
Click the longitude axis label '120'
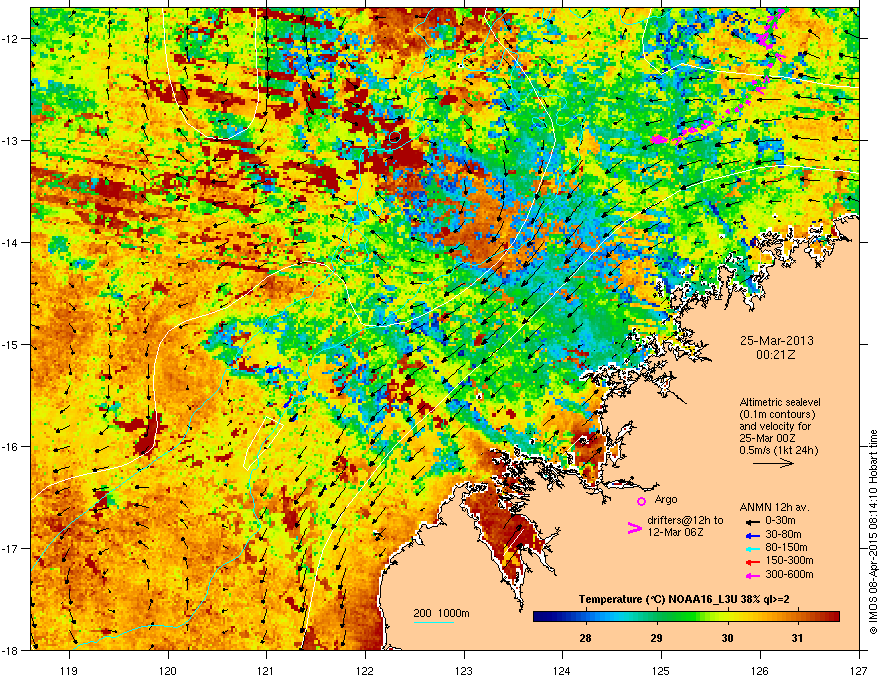click(168, 670)
